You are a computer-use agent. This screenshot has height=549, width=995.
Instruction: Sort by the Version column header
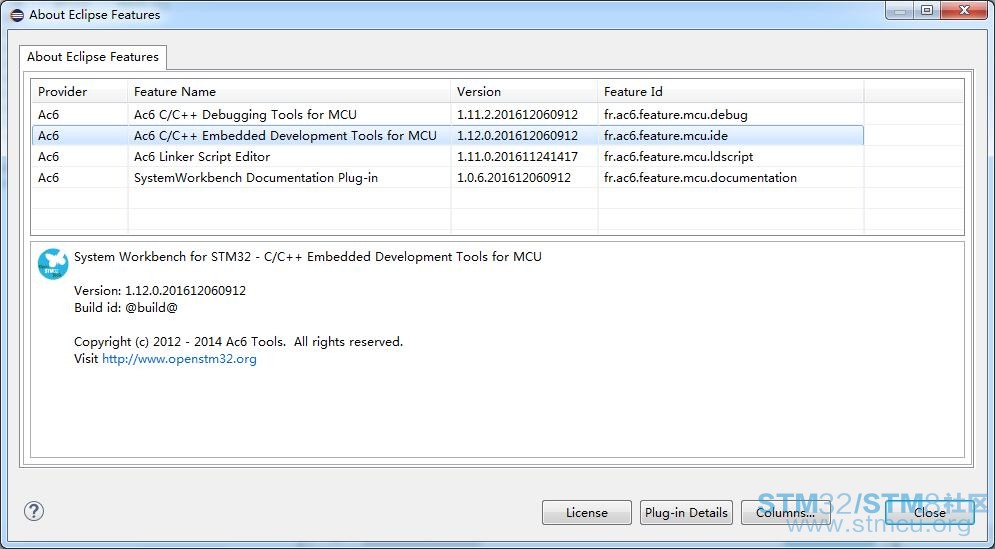524,91
